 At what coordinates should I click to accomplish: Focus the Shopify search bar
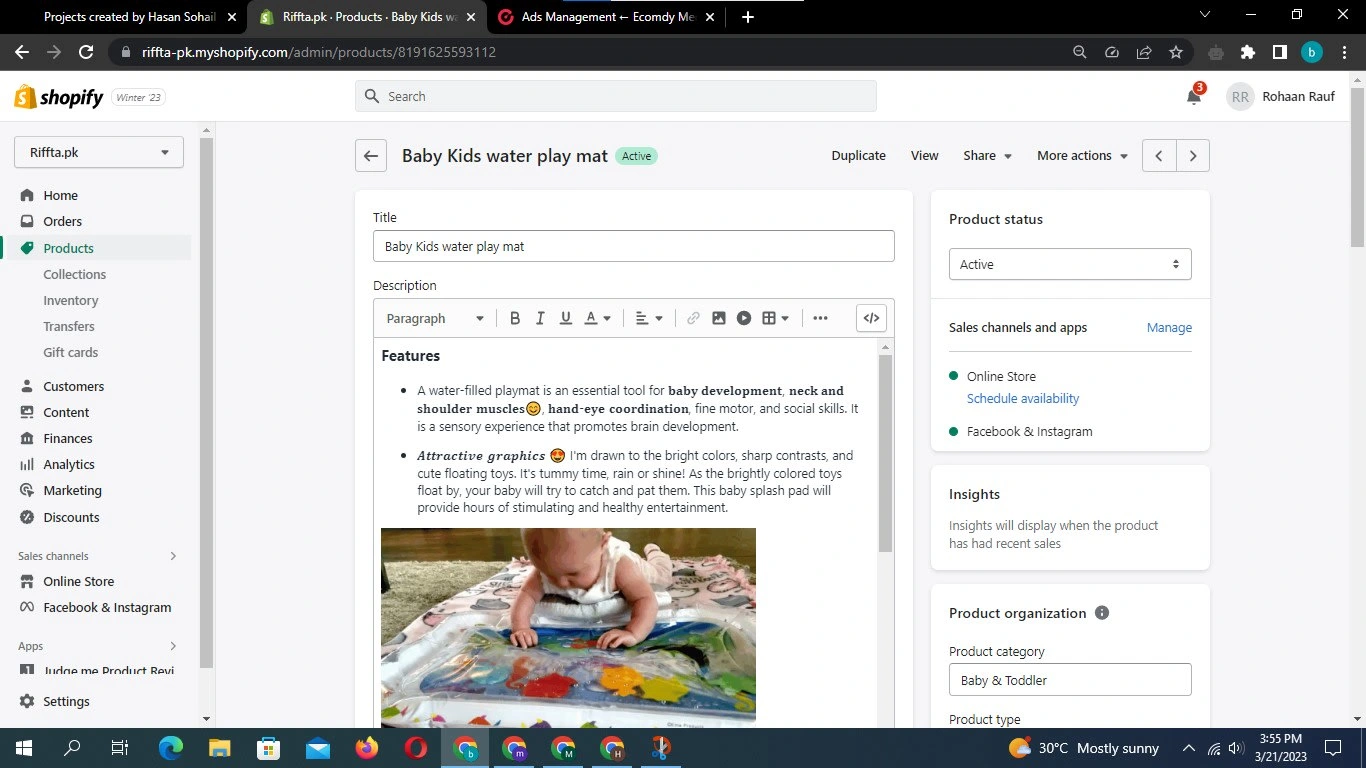point(616,96)
